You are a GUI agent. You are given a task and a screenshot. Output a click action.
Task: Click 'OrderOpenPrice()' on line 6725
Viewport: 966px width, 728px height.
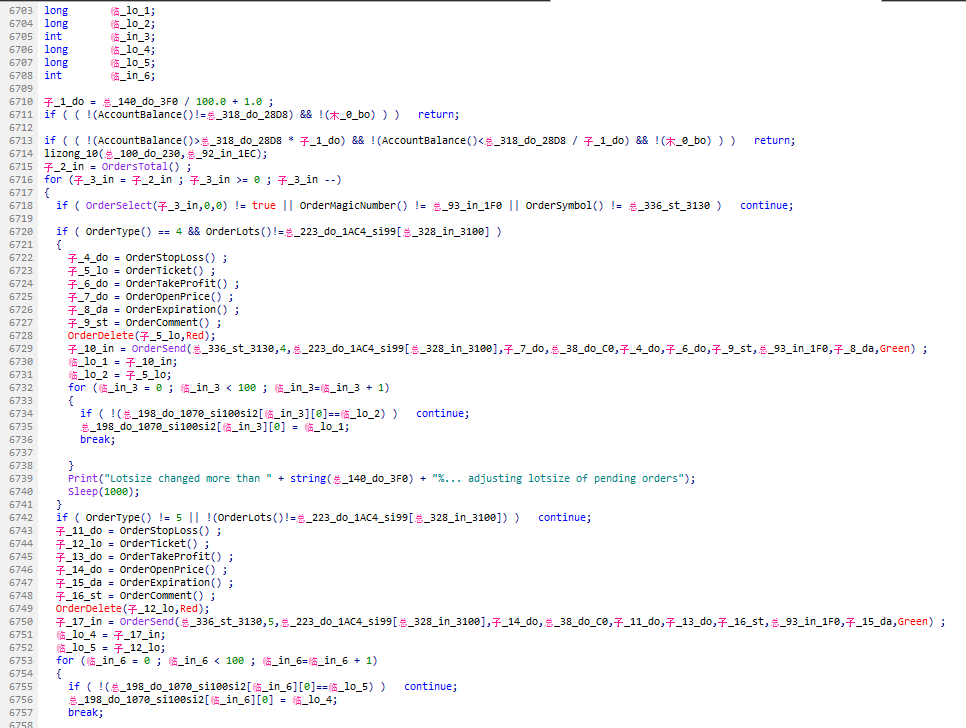point(174,297)
